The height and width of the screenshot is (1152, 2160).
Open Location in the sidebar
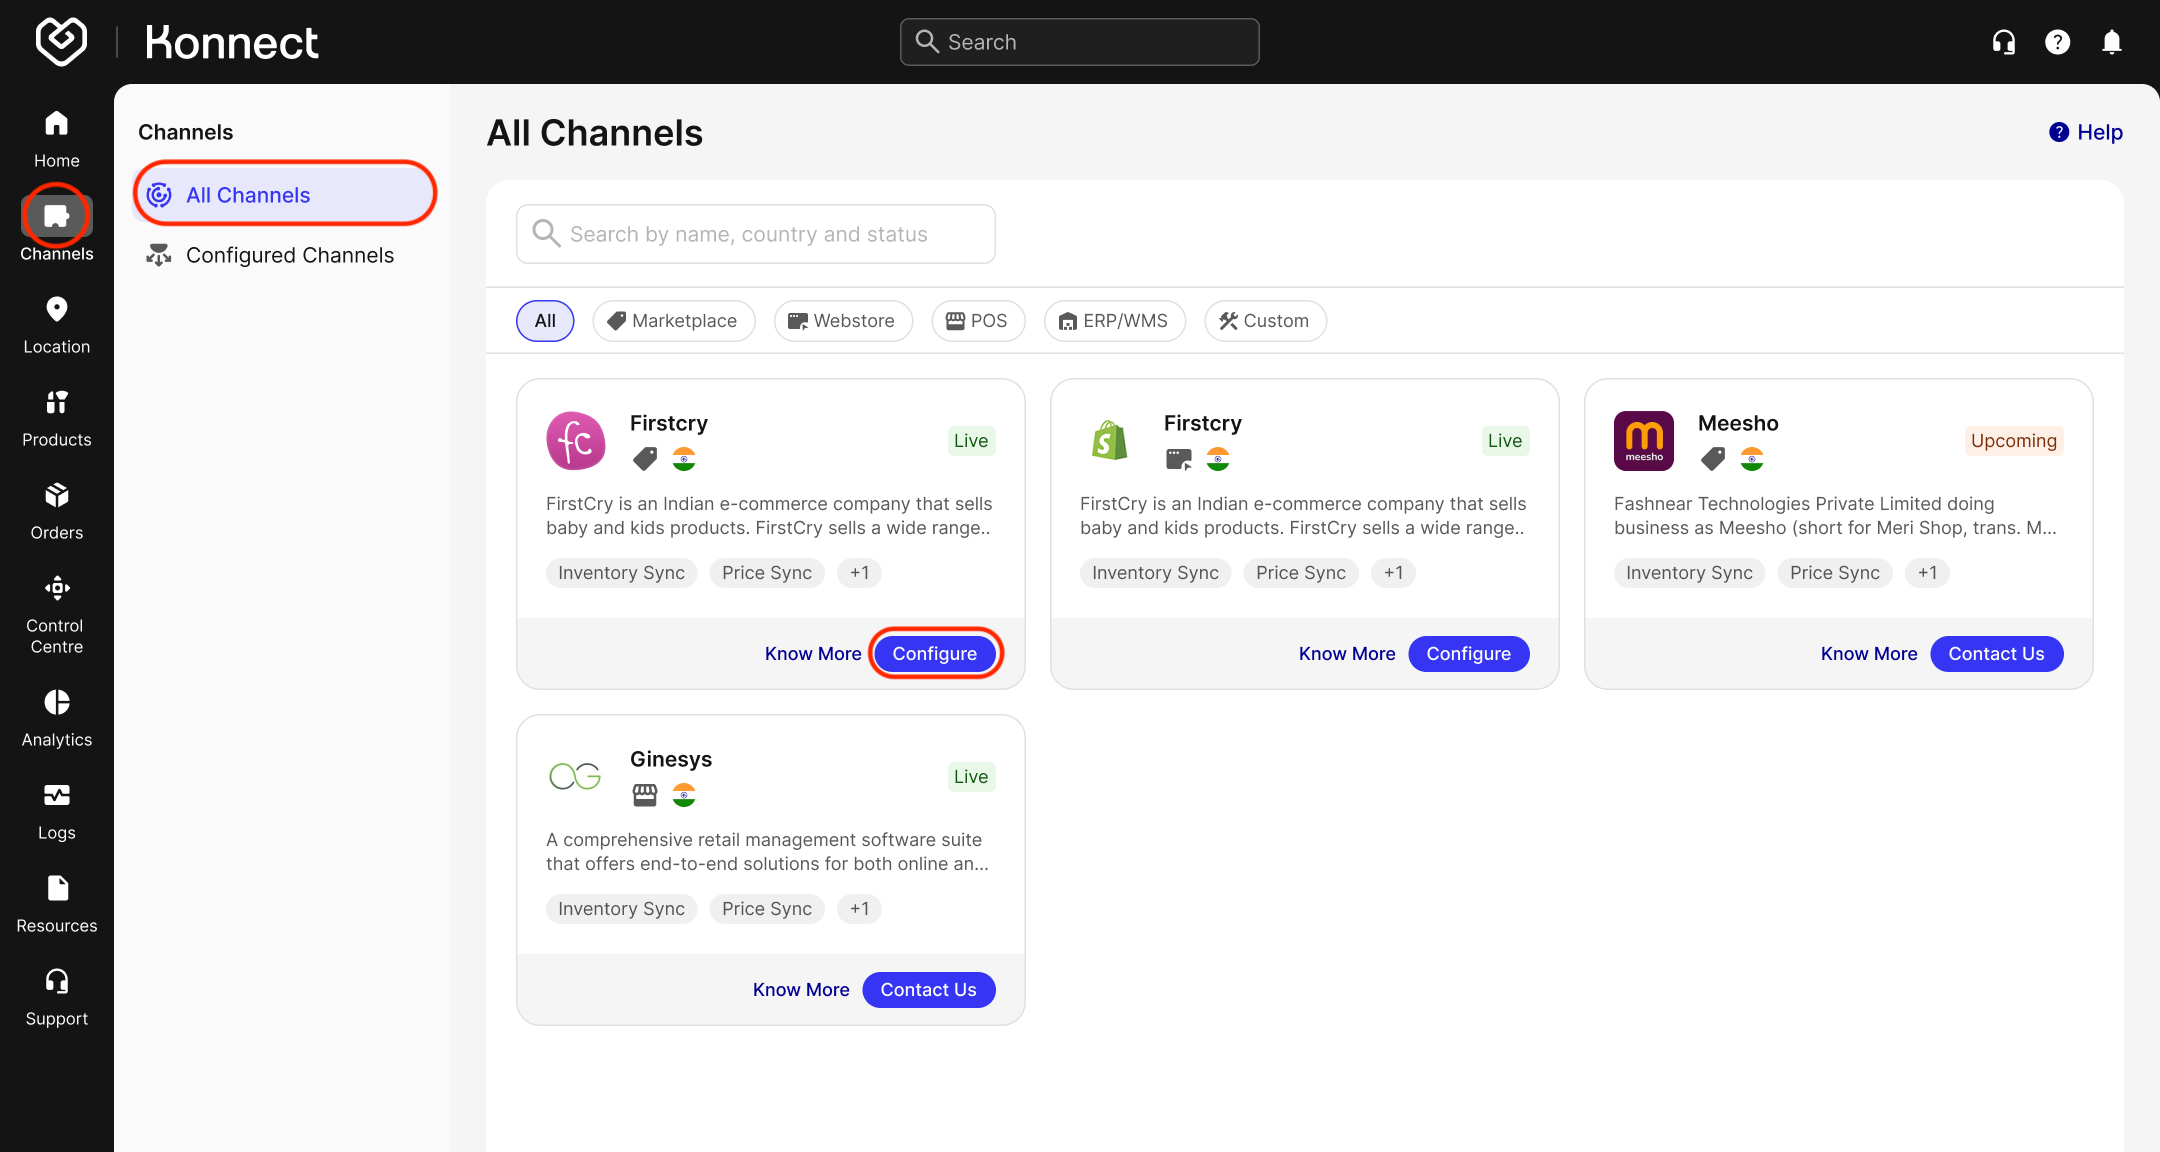[x=57, y=325]
